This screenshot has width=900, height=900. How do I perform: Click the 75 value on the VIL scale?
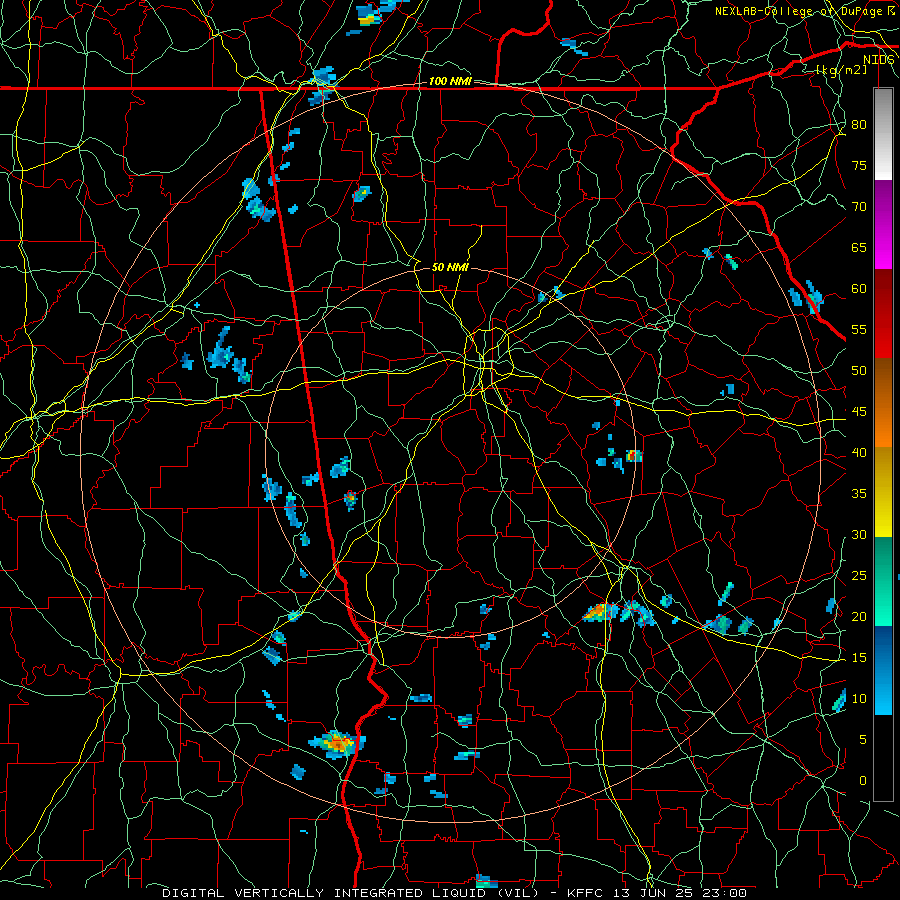859,165
